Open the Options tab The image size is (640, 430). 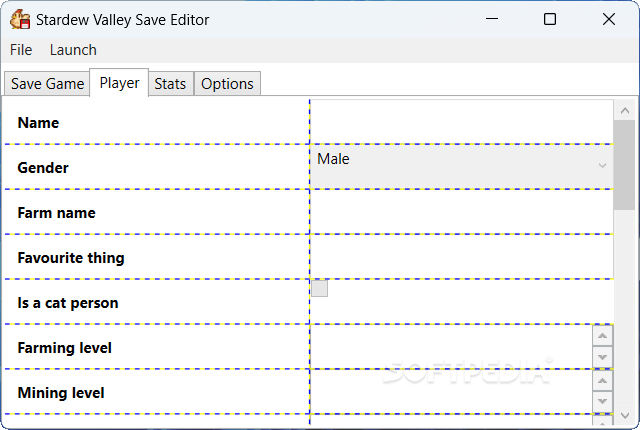(x=227, y=84)
